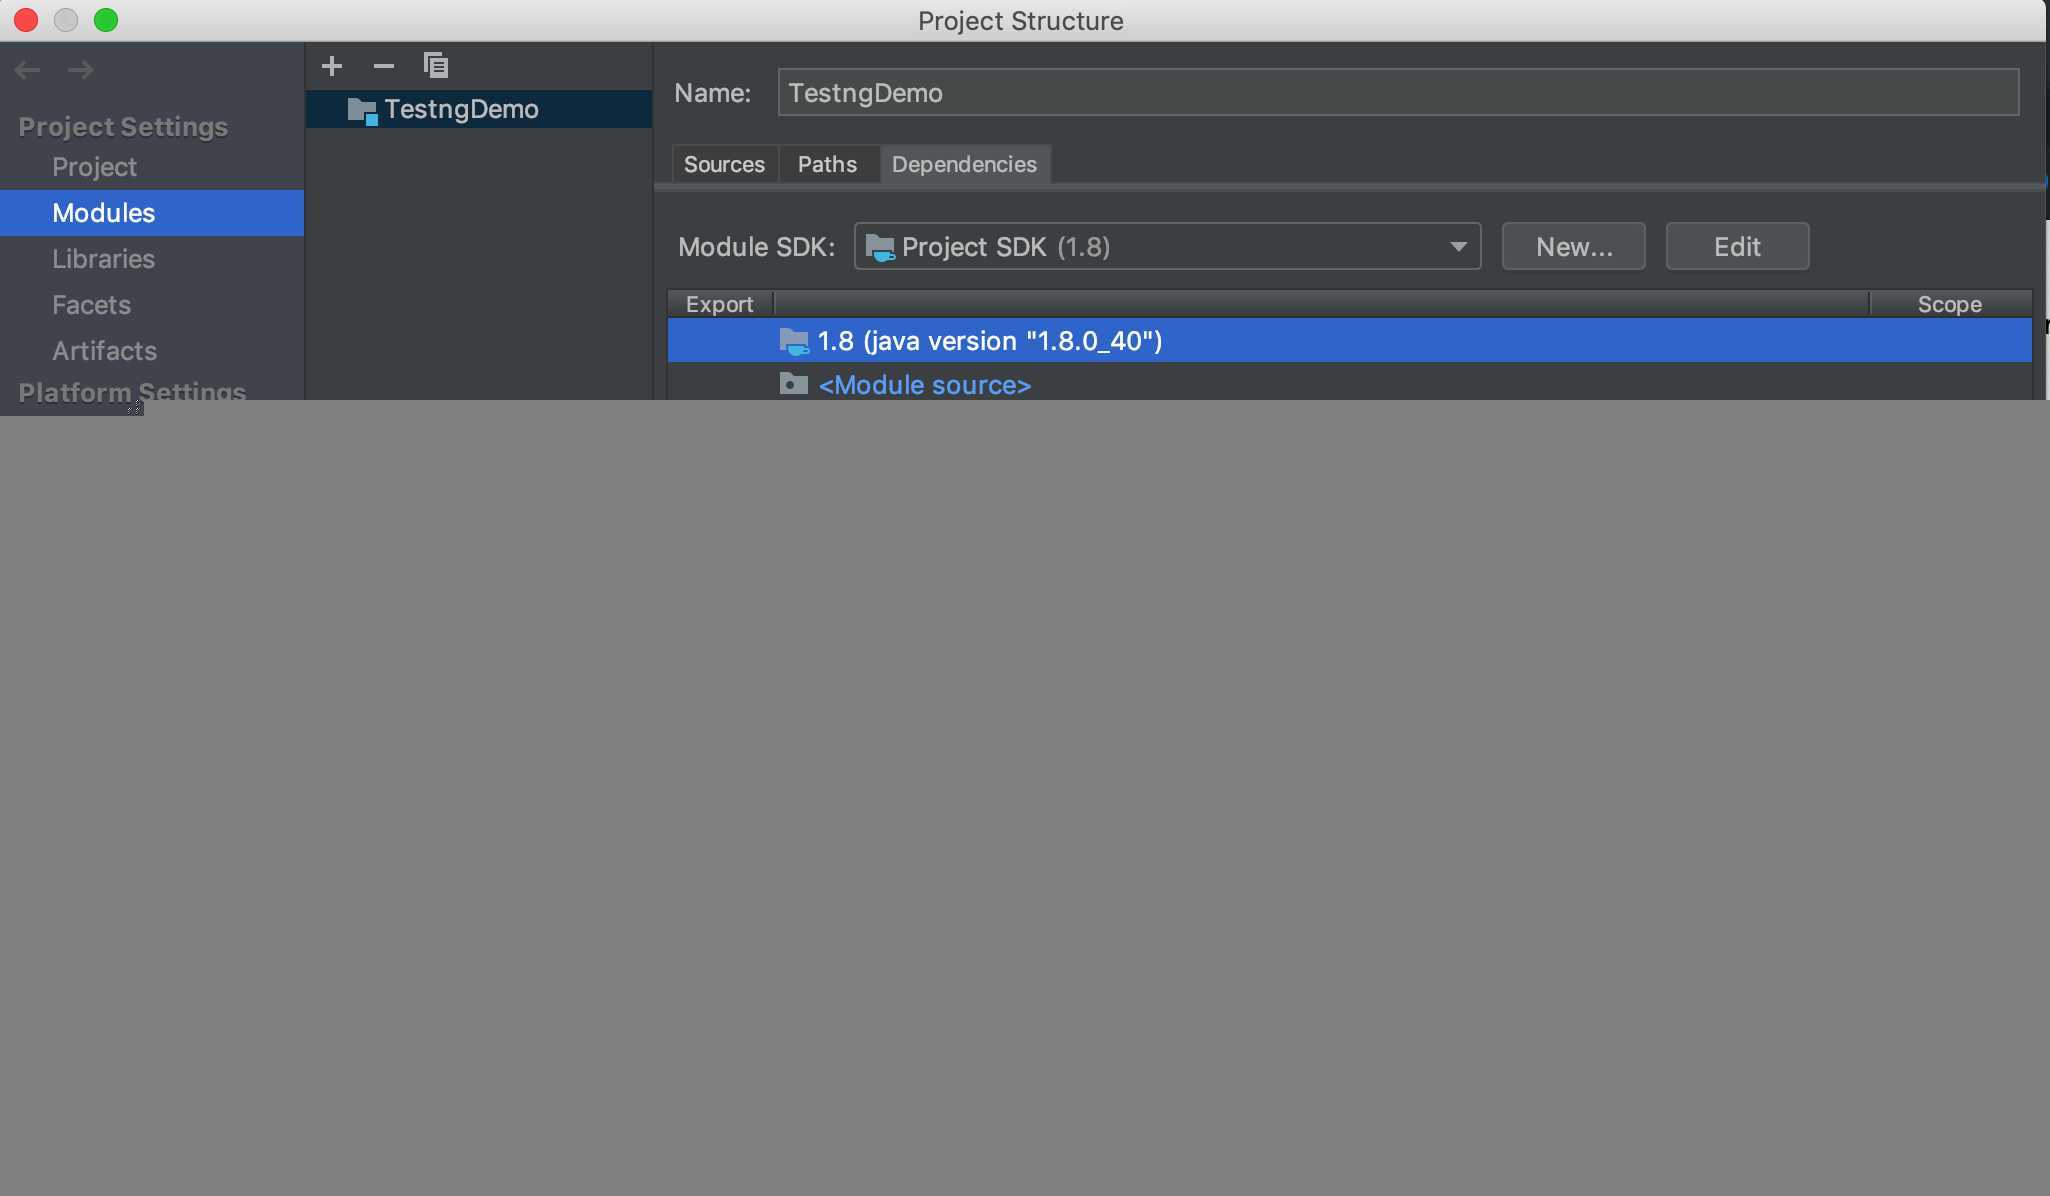Go forward with right arrow
The height and width of the screenshot is (1196, 2050).
click(81, 70)
